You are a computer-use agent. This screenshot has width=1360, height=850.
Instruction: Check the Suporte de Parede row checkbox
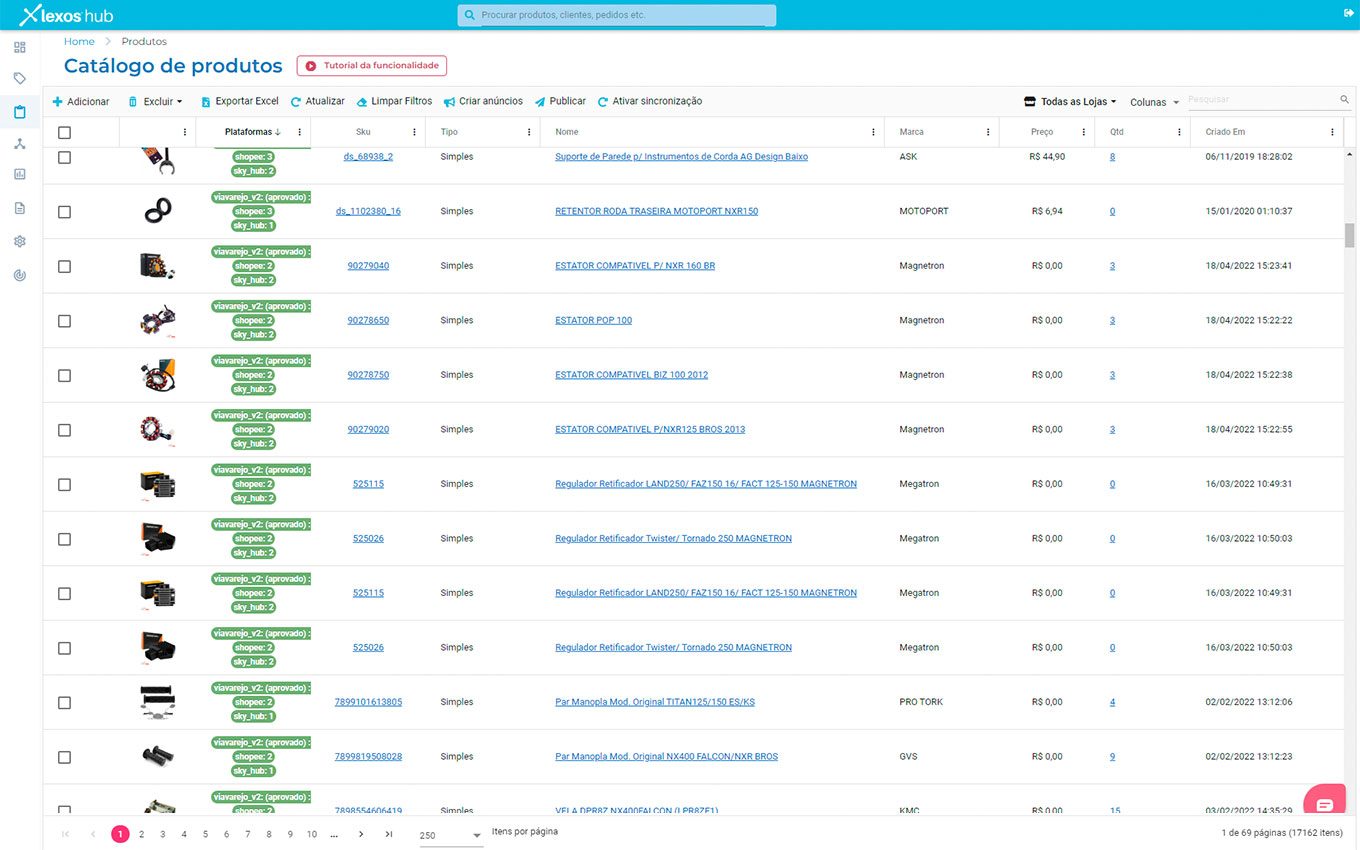coord(64,158)
